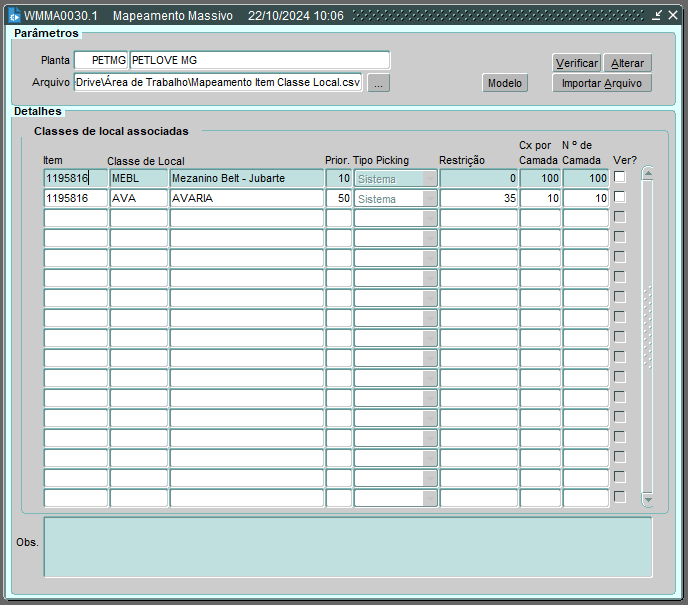Click the scroll down arrow of the list
Screen dimensions: 688x605
coord(647,499)
